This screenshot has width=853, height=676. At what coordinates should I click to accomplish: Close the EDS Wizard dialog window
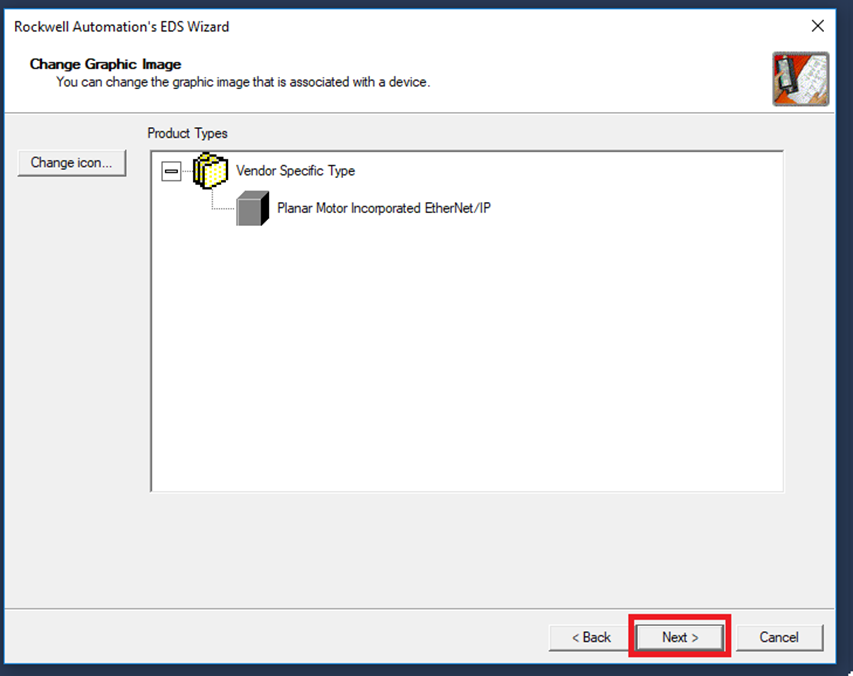pos(817,26)
